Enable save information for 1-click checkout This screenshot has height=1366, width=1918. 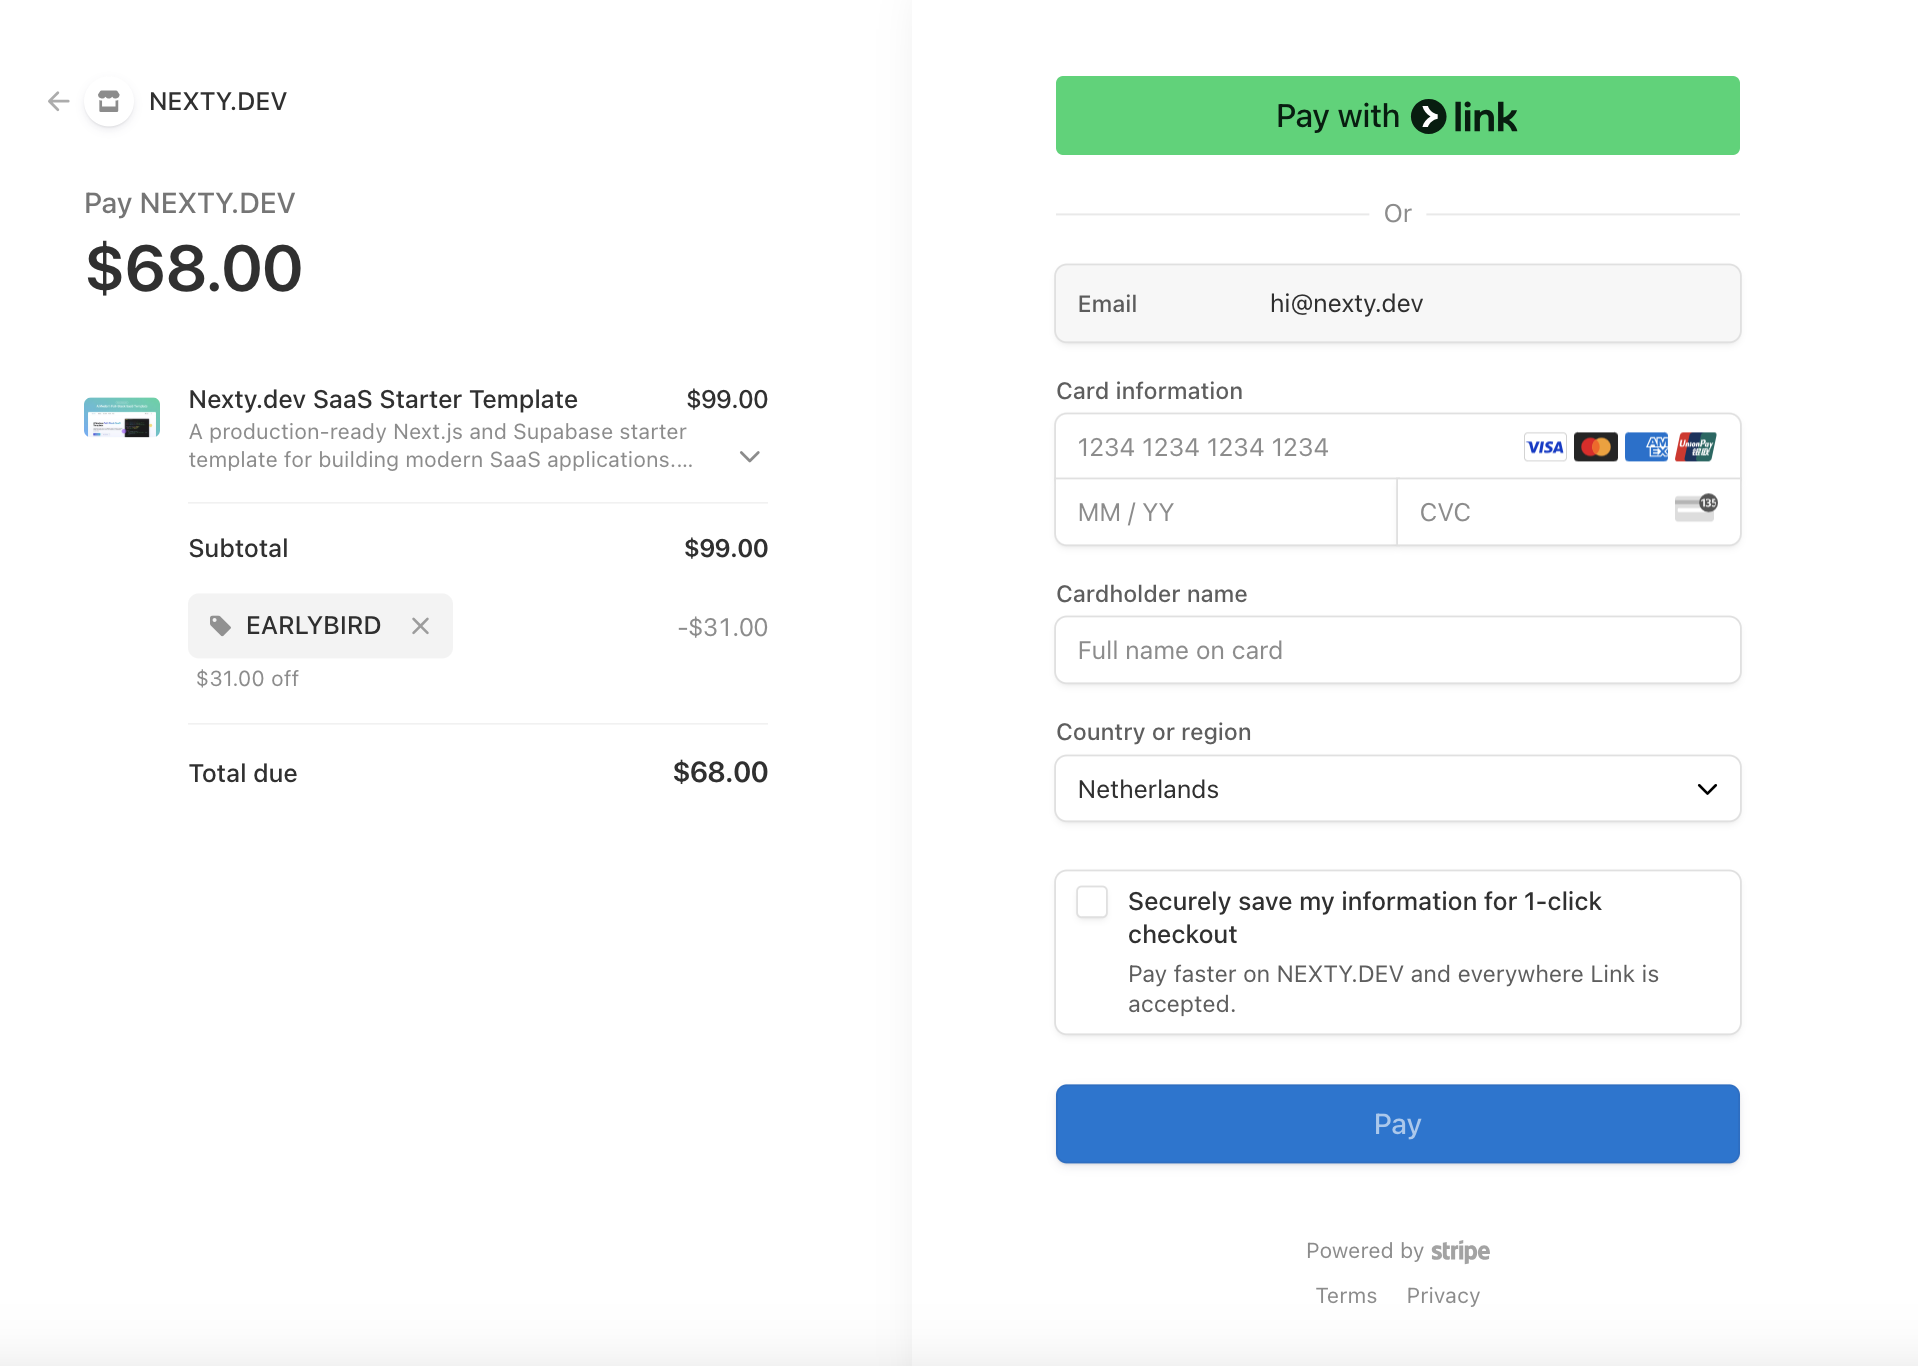[1092, 902]
